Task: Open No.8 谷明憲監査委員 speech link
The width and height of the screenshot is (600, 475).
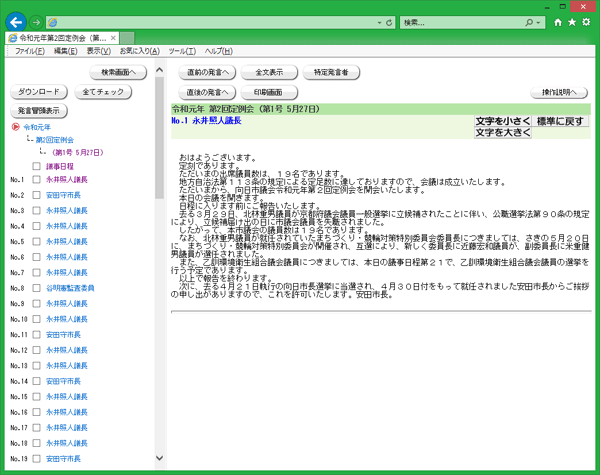Action: [x=70, y=288]
